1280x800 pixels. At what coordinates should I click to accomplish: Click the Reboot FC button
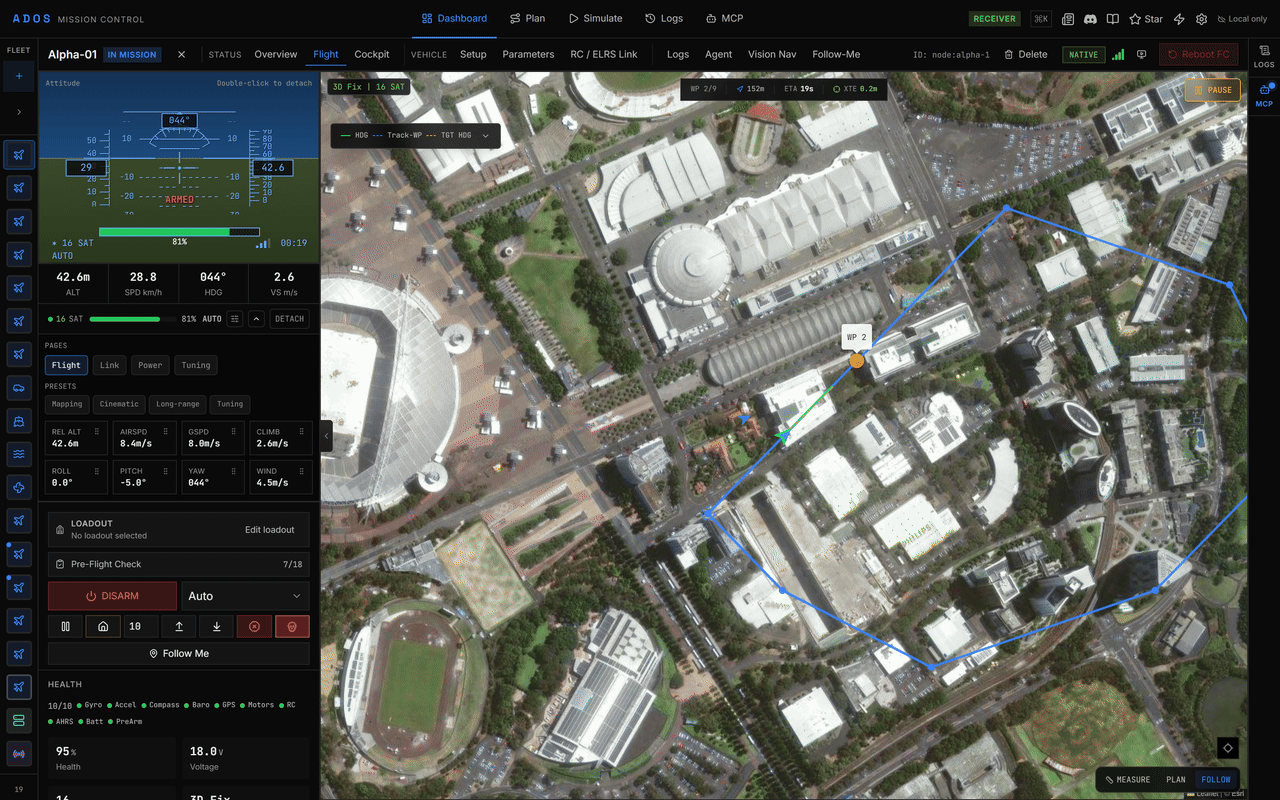[x=1198, y=55]
